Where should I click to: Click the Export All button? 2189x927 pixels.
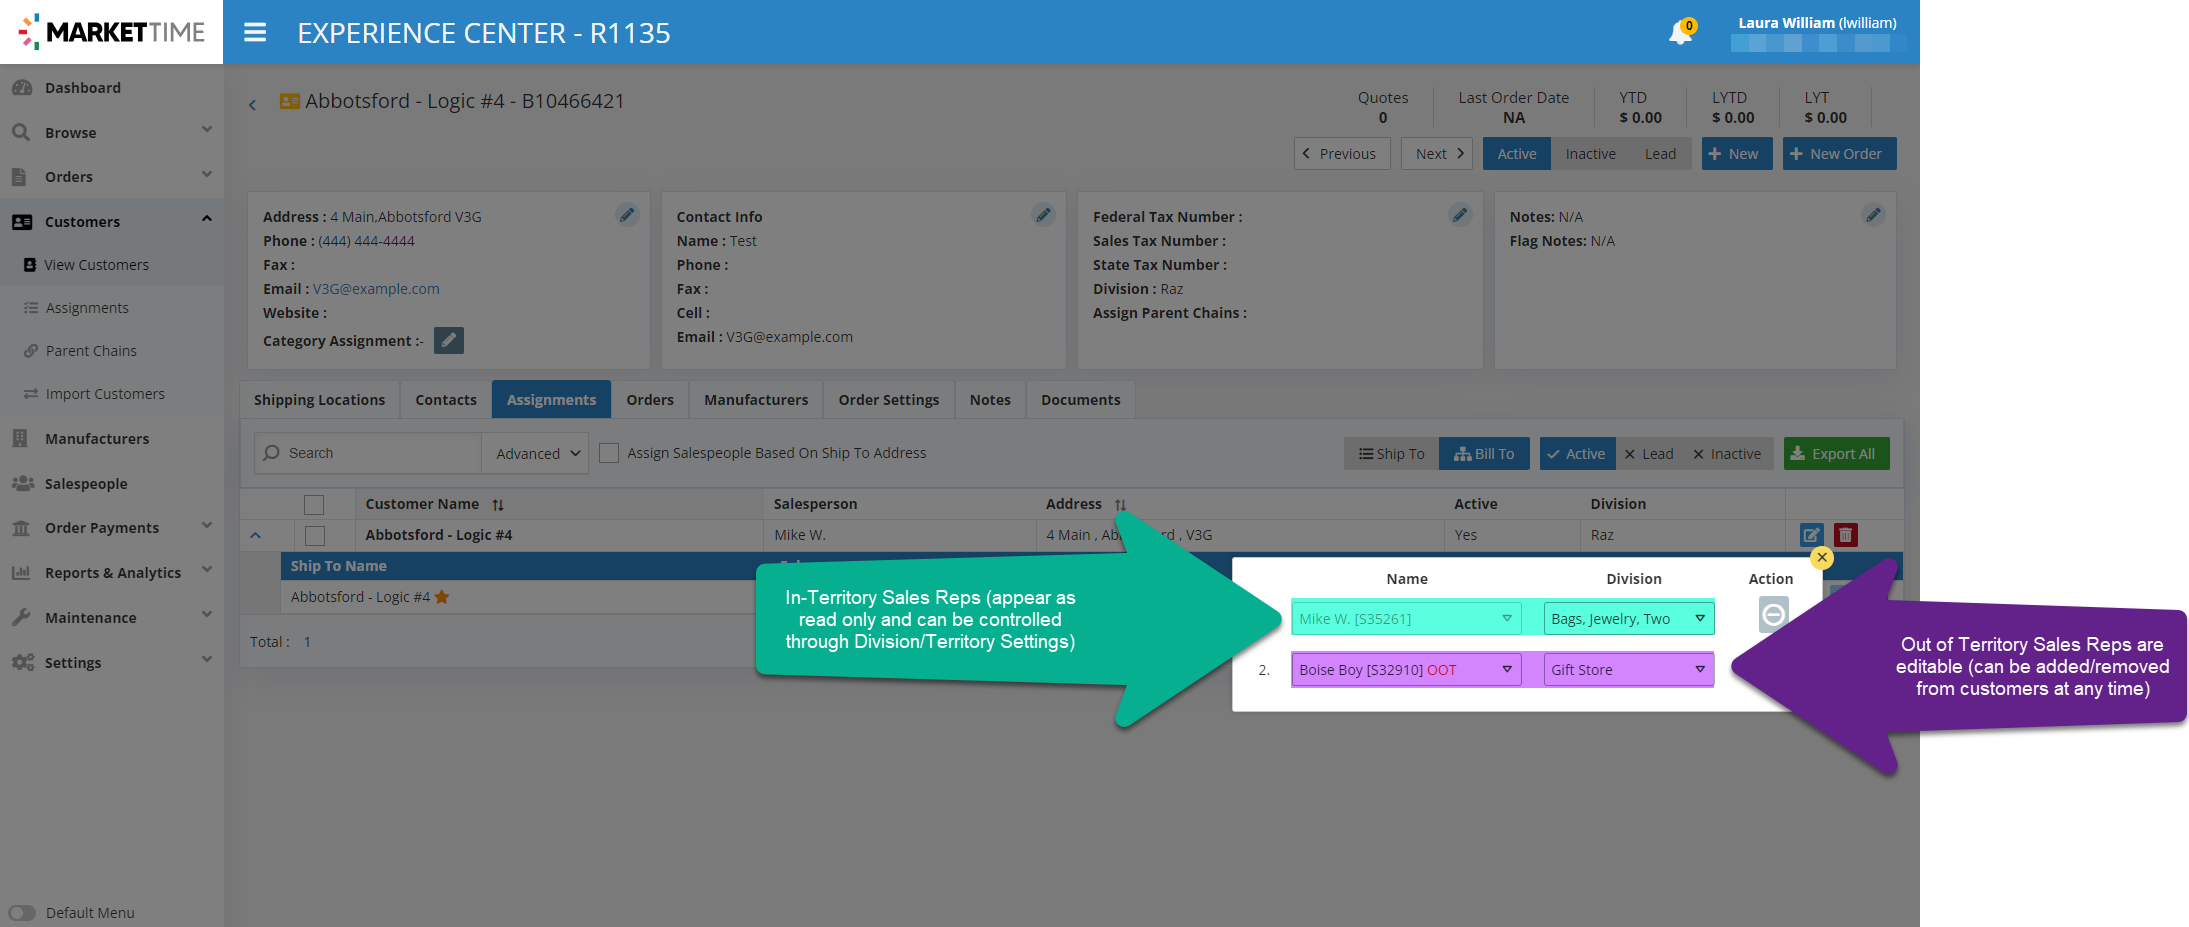[1836, 454]
